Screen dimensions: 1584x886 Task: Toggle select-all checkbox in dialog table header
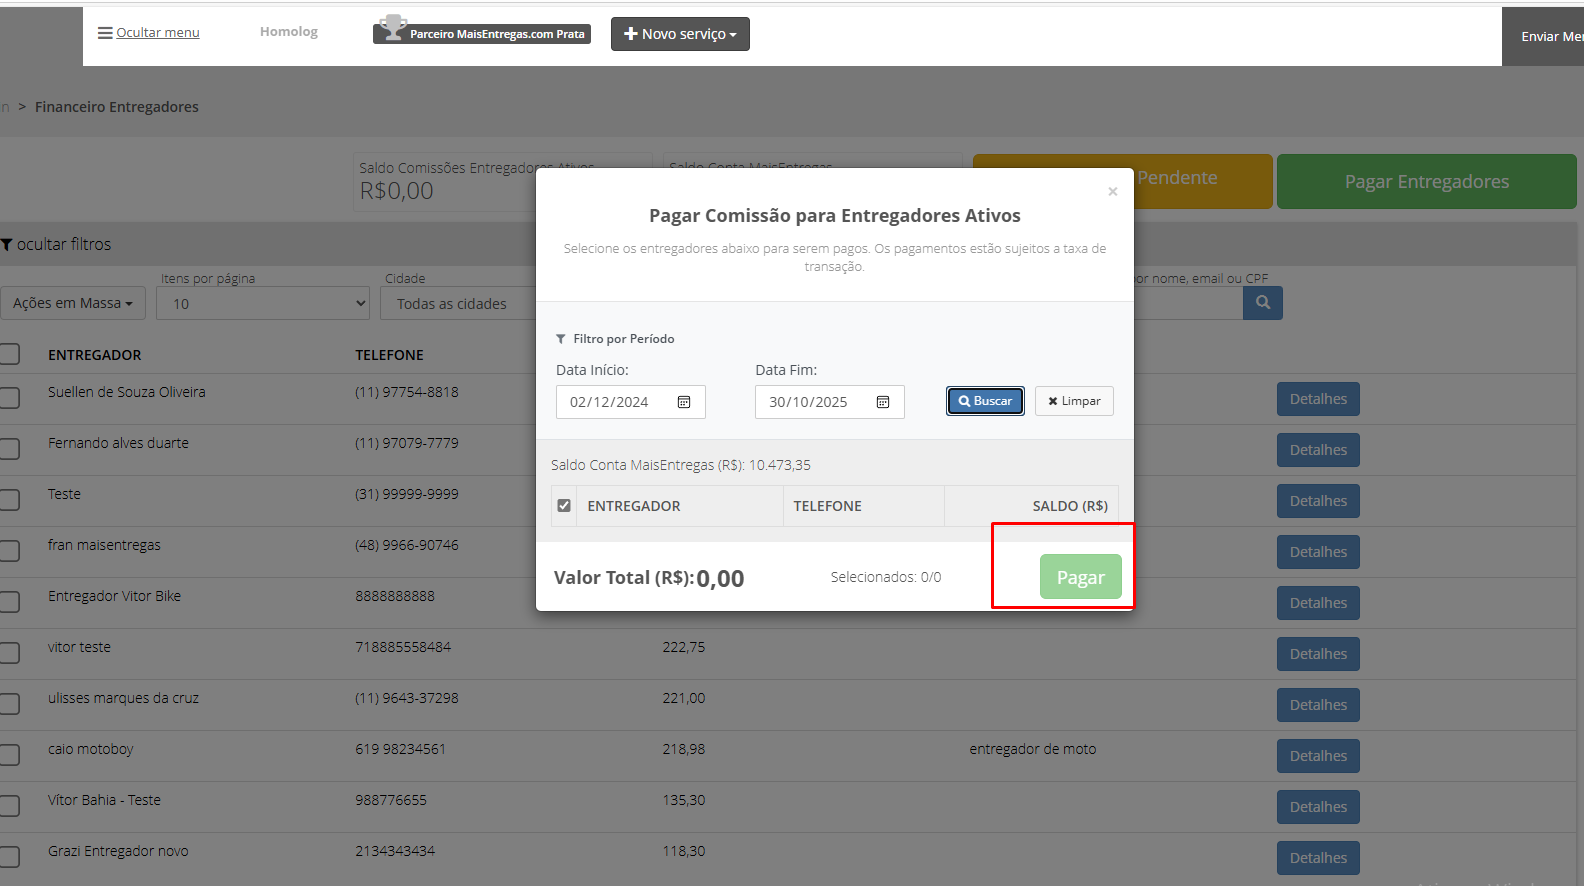(564, 505)
